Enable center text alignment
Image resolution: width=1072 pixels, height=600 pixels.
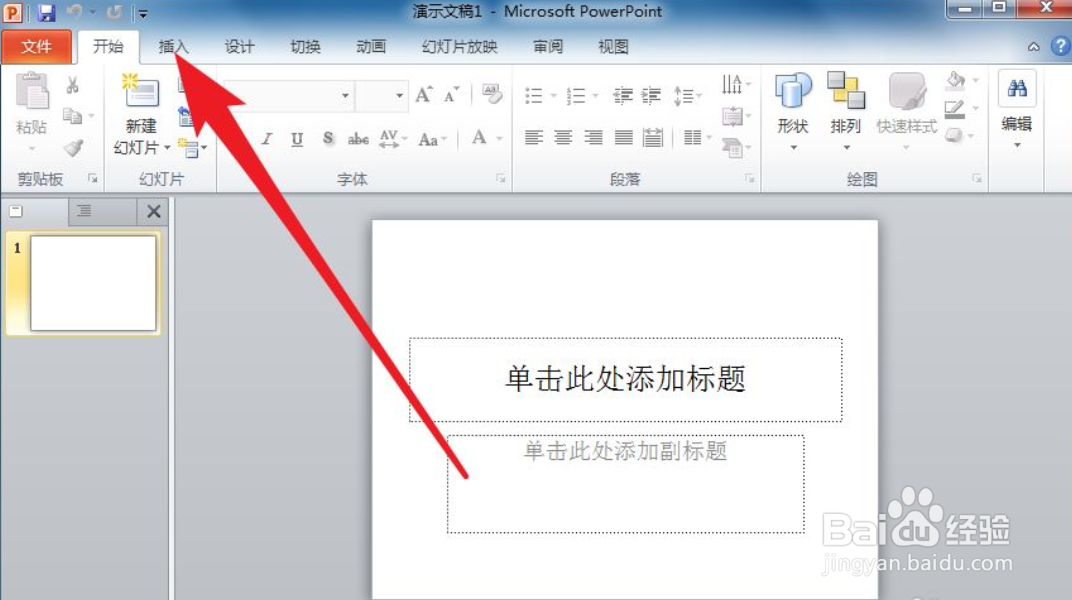click(561, 137)
